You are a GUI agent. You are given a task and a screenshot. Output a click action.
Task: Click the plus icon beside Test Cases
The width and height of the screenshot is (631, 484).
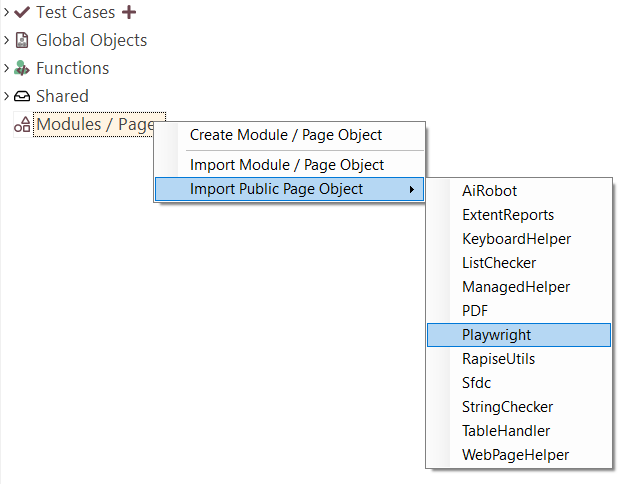click(x=128, y=13)
